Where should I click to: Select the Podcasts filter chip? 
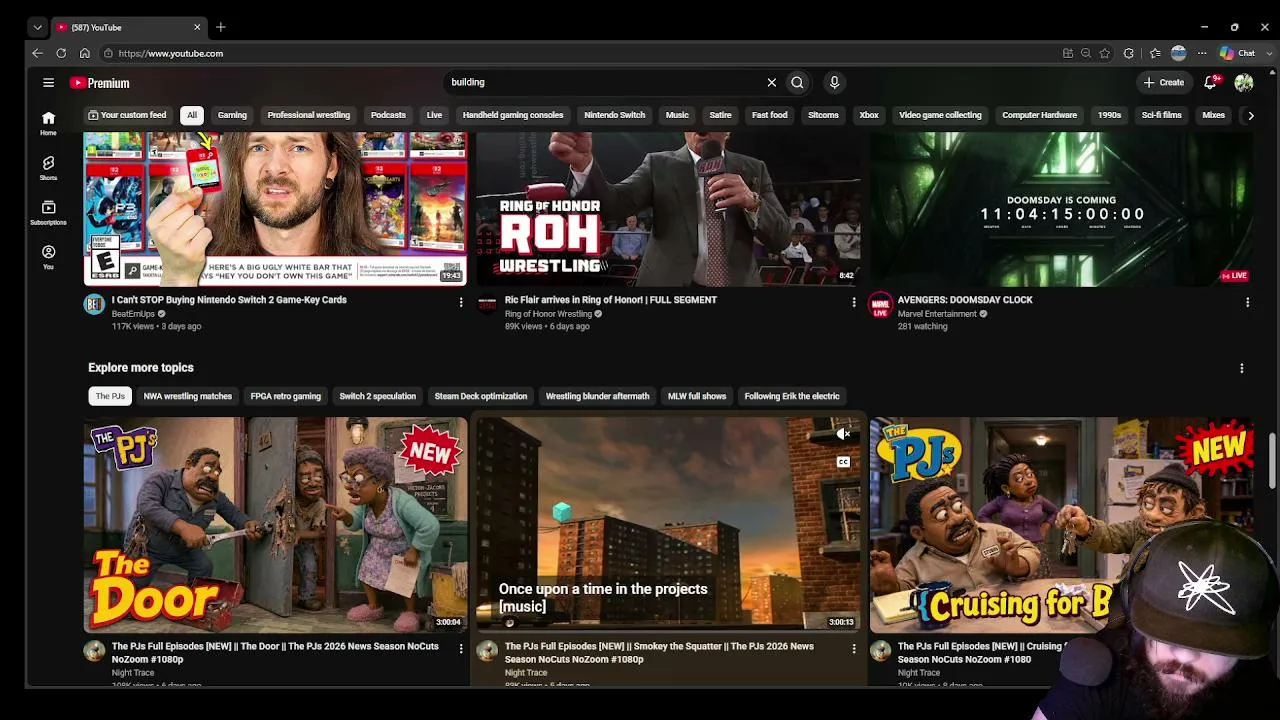point(388,115)
